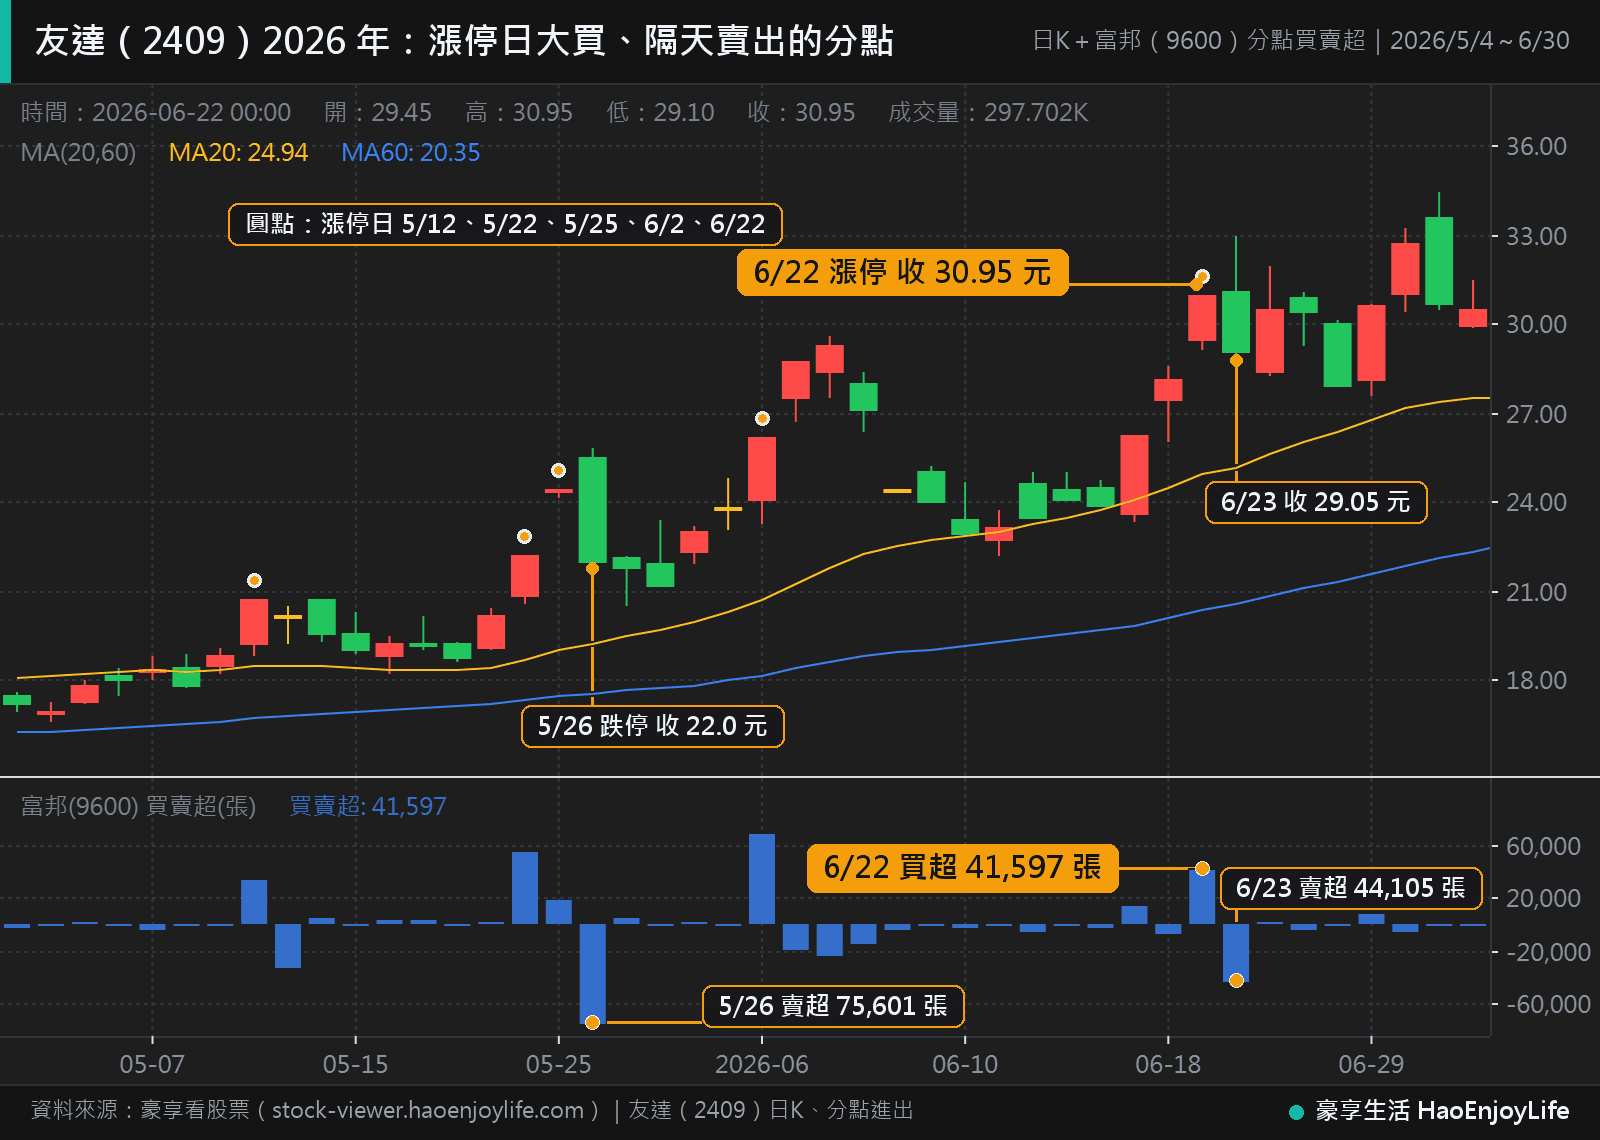1600x1140 pixels.
Task: Click the 05-15 date axis label
Action: click(355, 1064)
